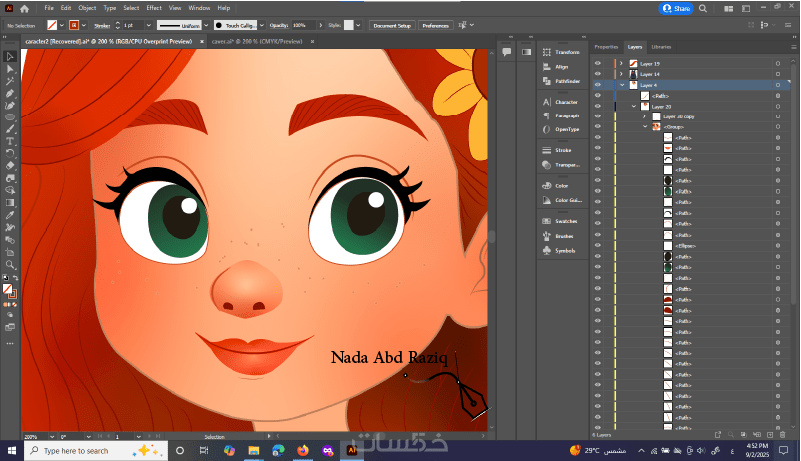The image size is (801, 461).
Task: Expand Layer 14 in Layers panel
Action: coord(621,74)
